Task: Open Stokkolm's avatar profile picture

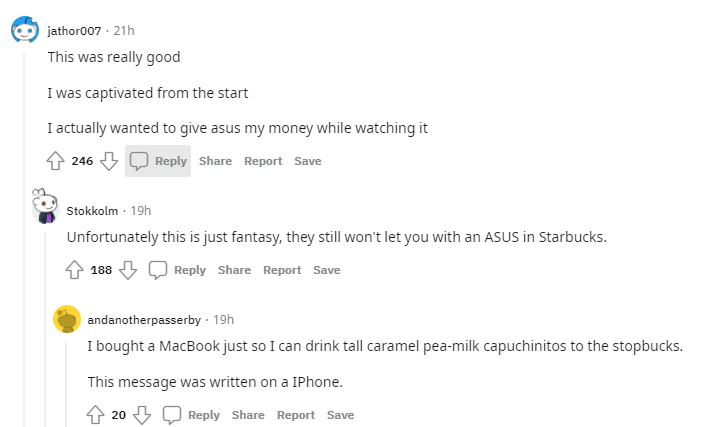Action: click(x=44, y=207)
